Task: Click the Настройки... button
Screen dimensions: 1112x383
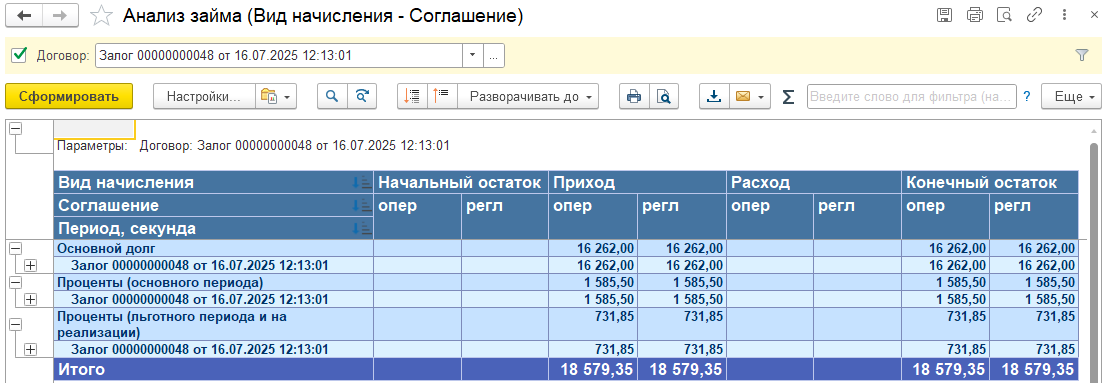Action: click(x=204, y=96)
